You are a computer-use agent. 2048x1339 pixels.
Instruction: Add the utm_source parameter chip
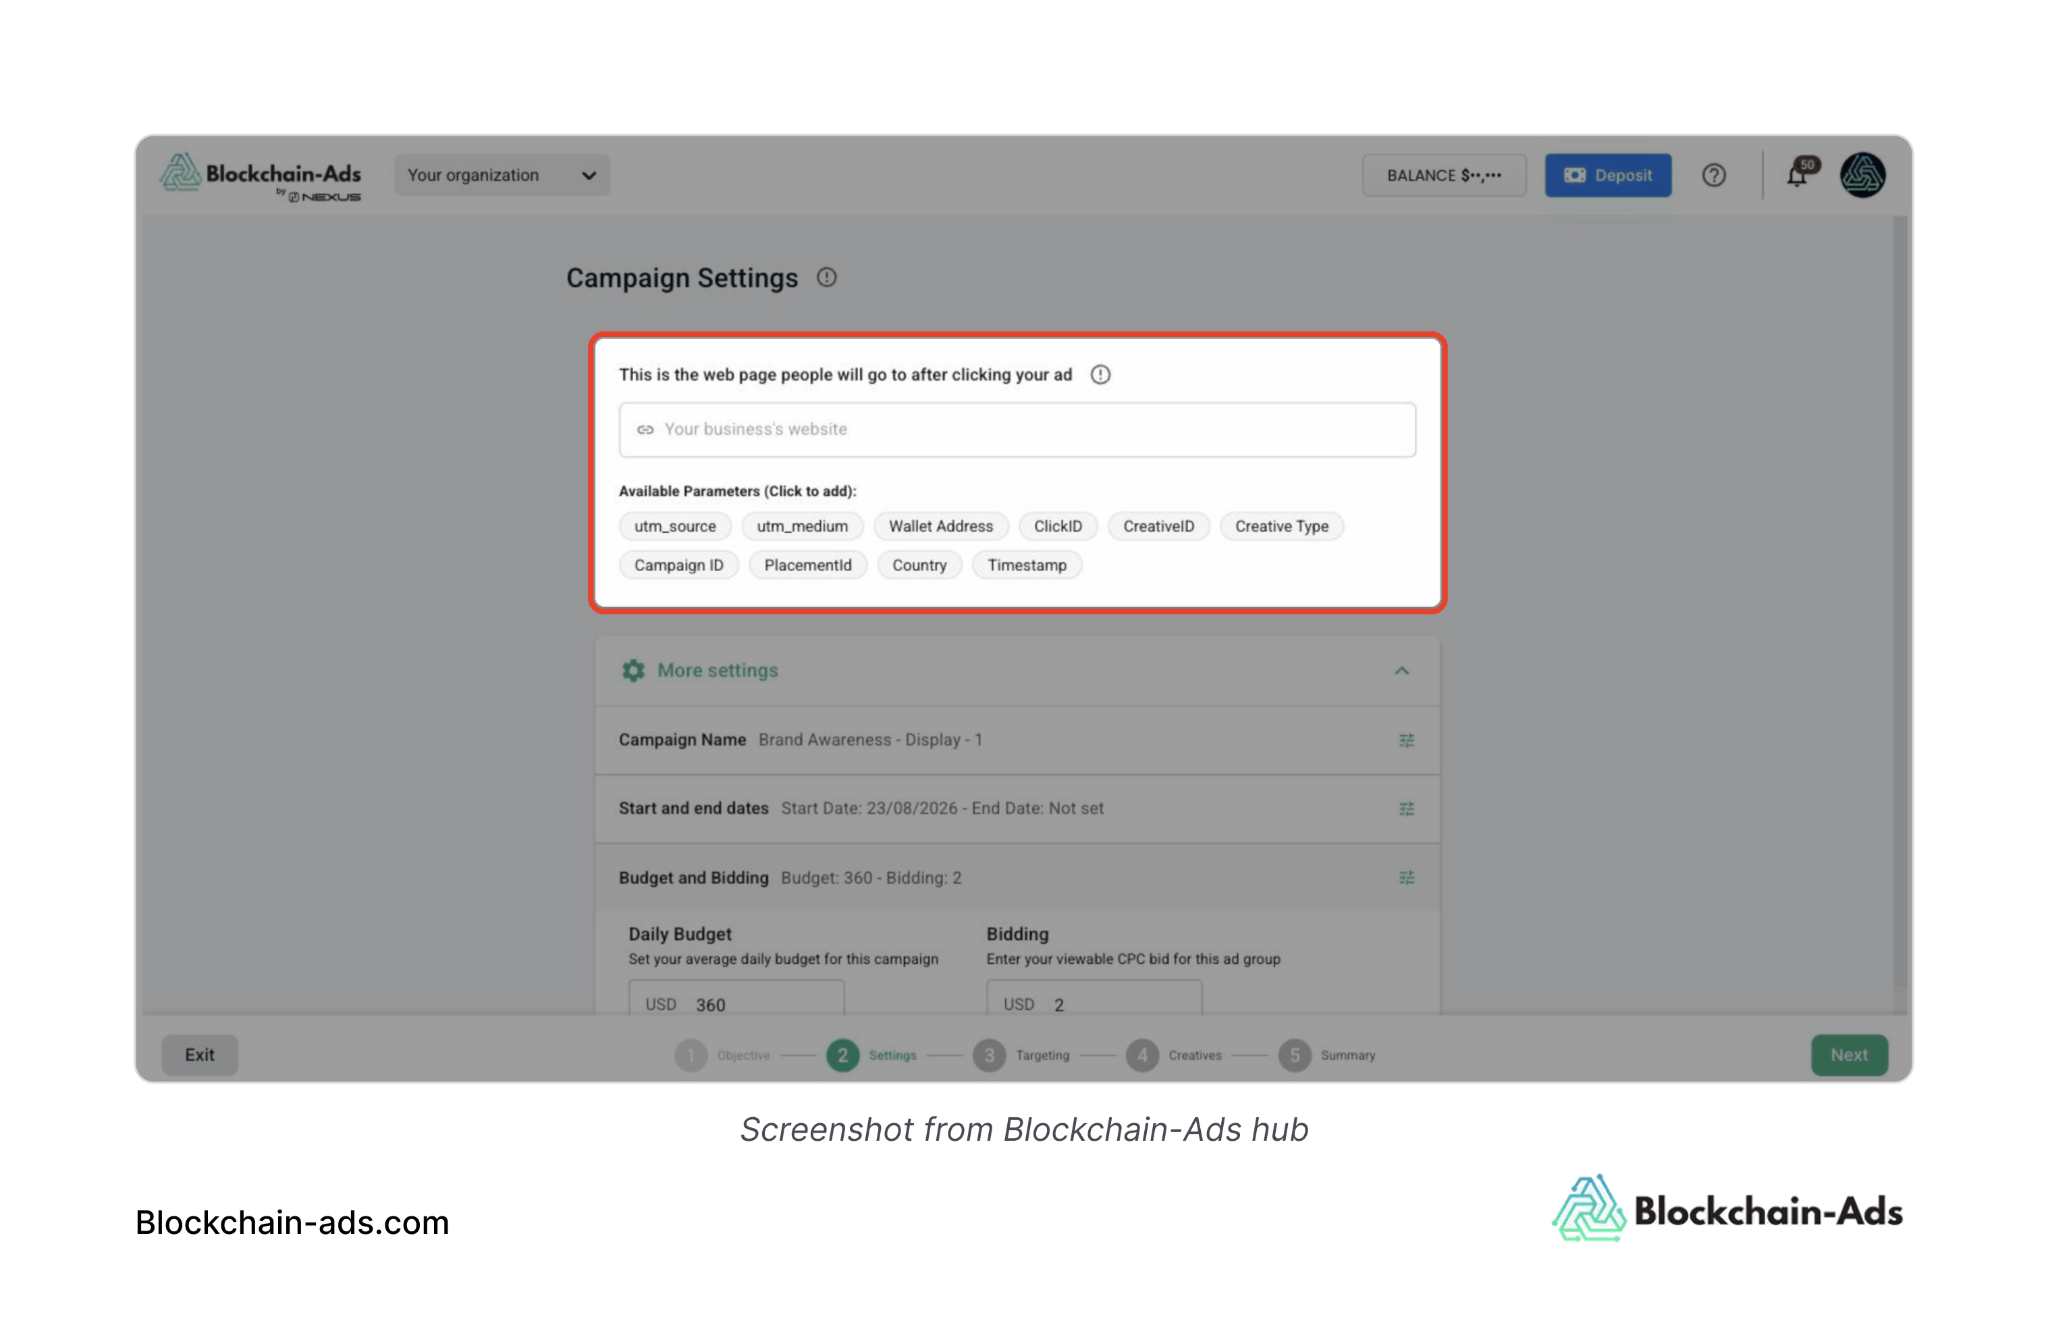click(x=675, y=526)
